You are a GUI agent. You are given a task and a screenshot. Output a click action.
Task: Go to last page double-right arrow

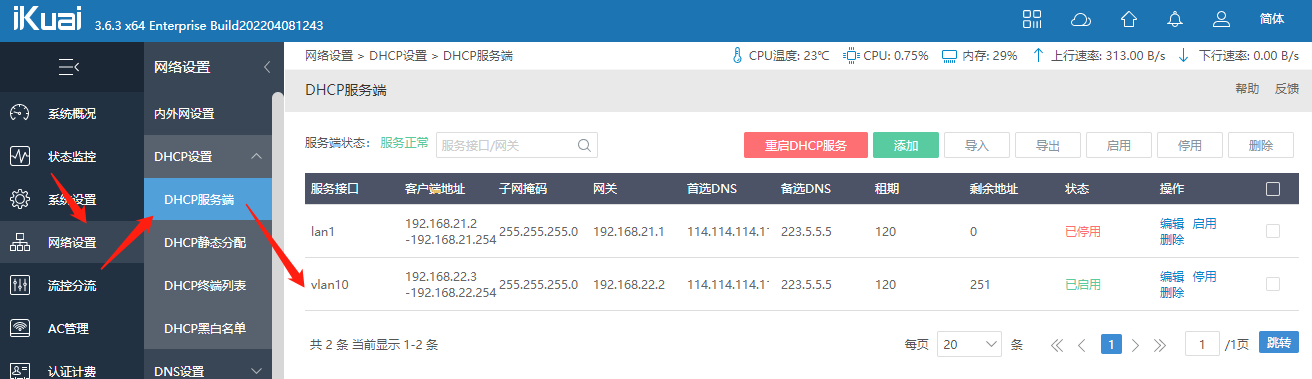click(1160, 344)
